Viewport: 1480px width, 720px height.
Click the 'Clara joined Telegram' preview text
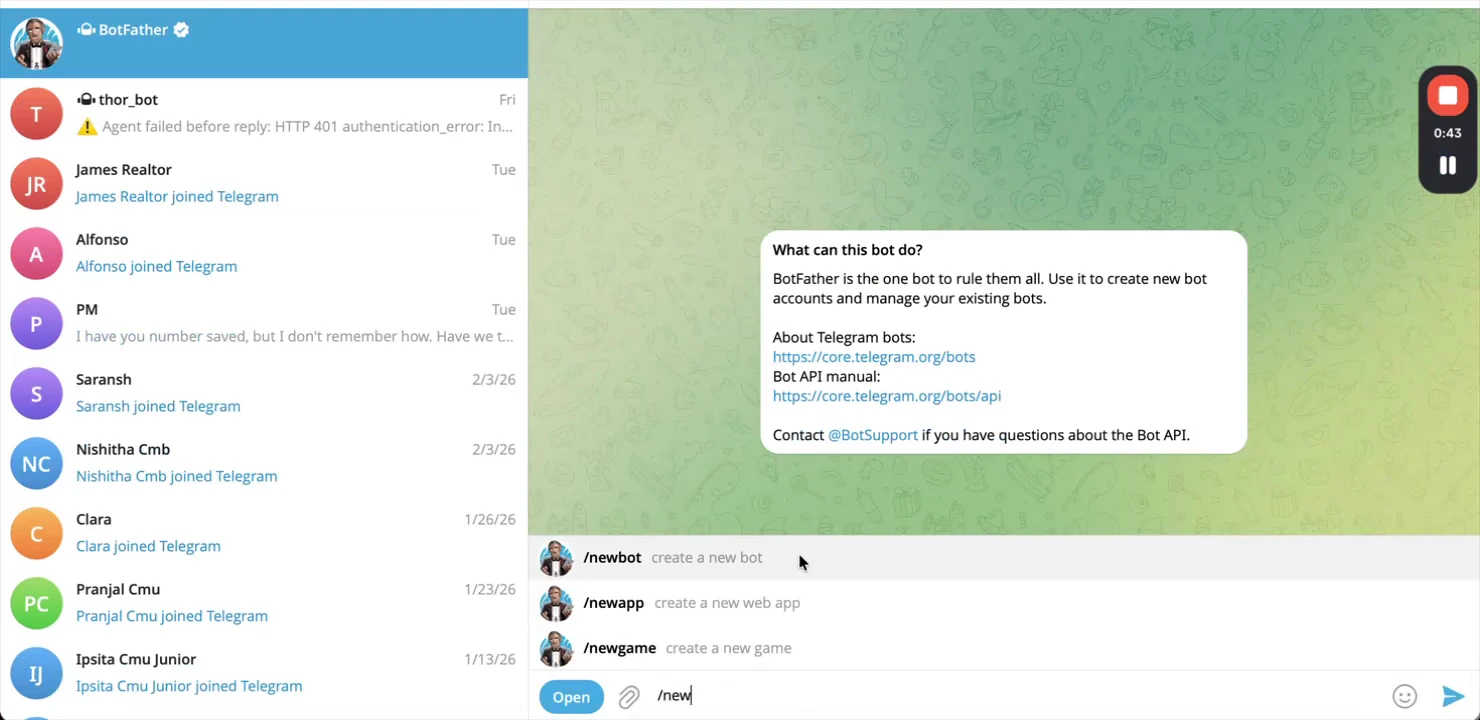tap(148, 547)
